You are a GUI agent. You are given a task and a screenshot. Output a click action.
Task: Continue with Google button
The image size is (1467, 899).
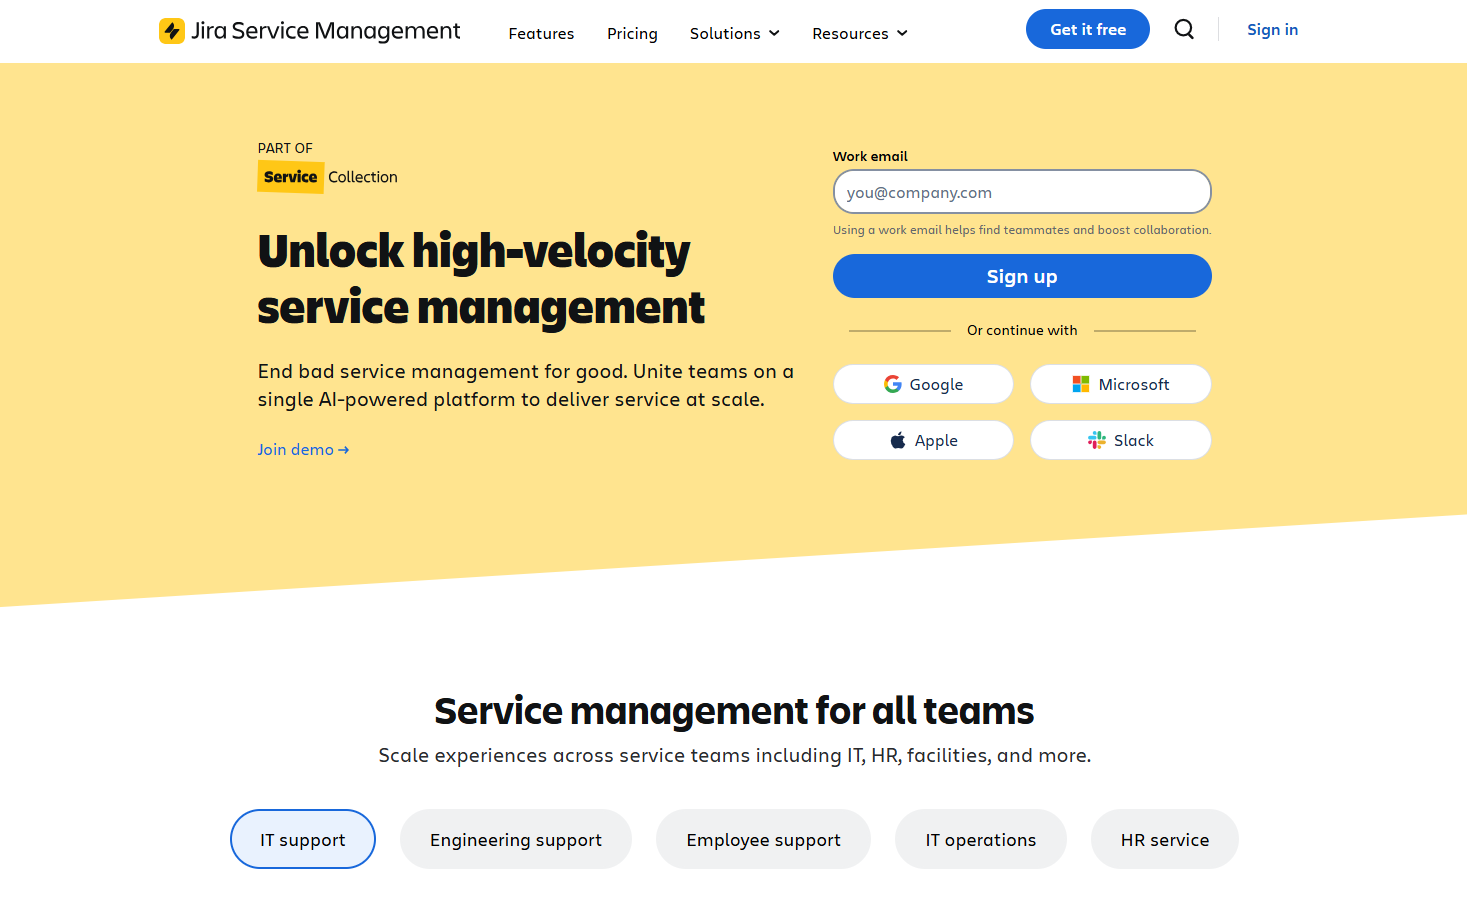[x=923, y=384]
